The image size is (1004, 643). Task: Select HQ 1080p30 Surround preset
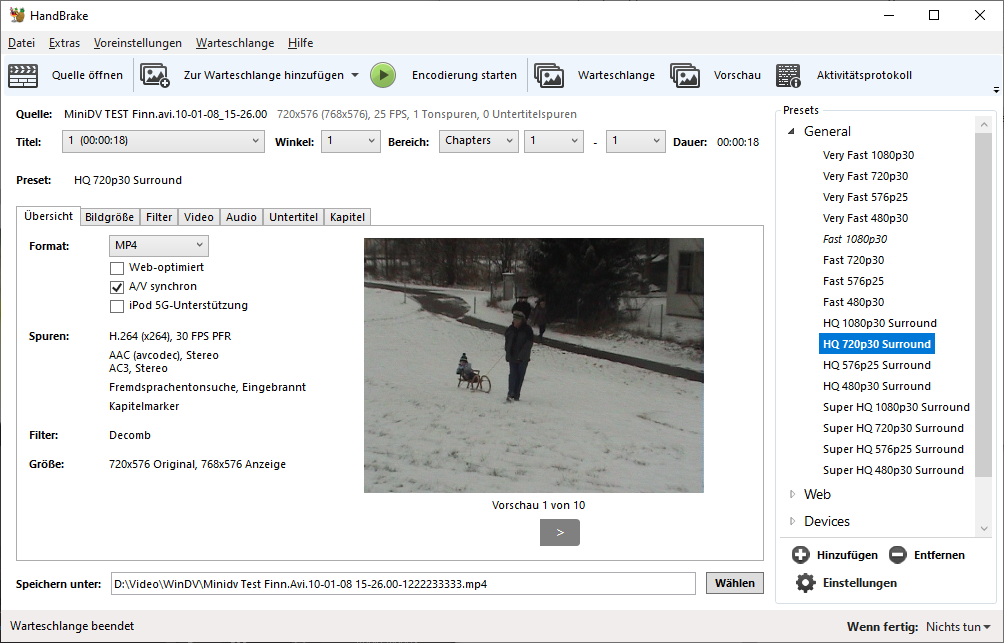pos(879,323)
